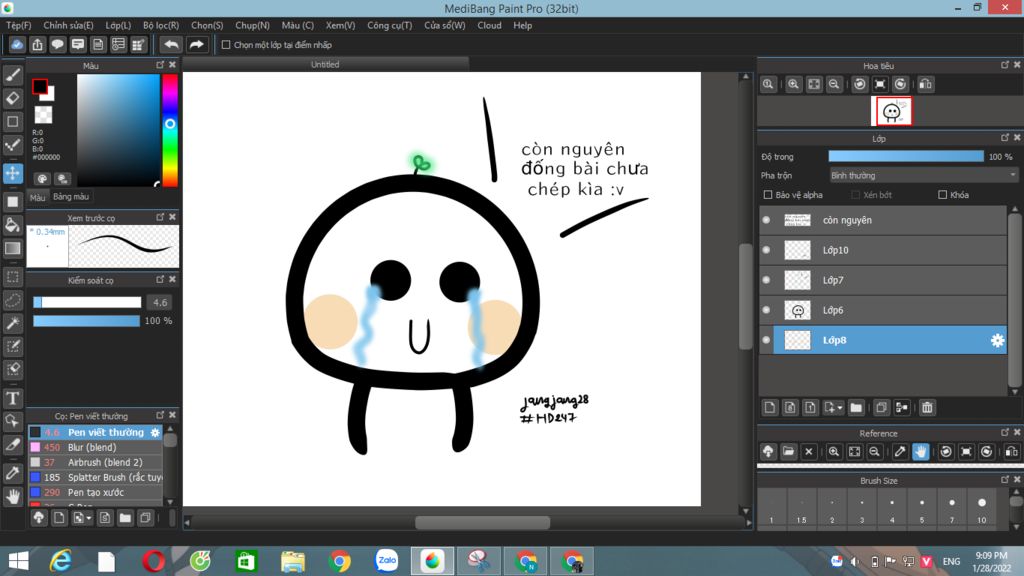
Task: Zoom out on the Navigator panel
Action: pyautogui.click(x=834, y=84)
